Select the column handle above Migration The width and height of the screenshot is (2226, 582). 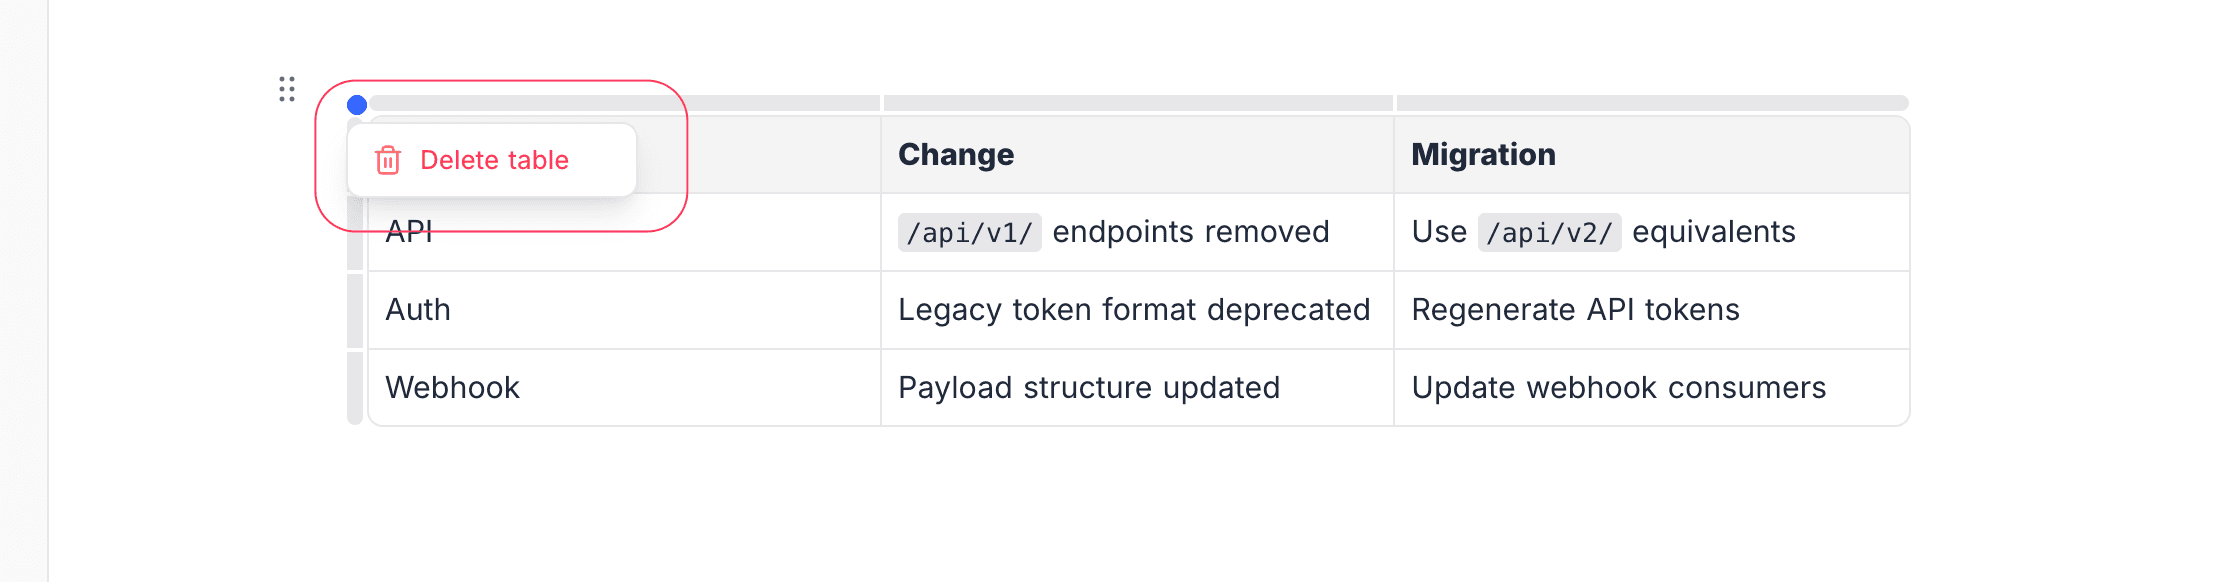point(1652,103)
